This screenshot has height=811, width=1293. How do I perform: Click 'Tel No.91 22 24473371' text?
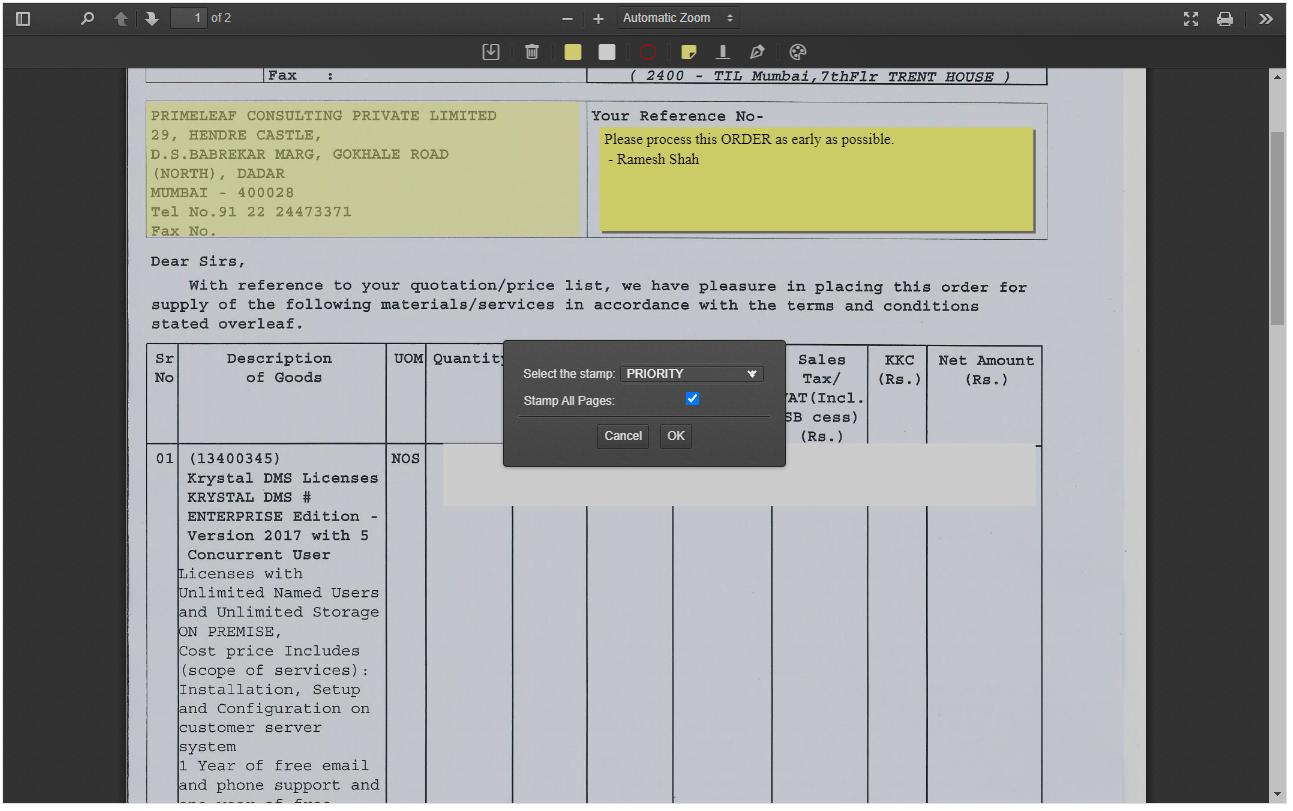(251, 212)
